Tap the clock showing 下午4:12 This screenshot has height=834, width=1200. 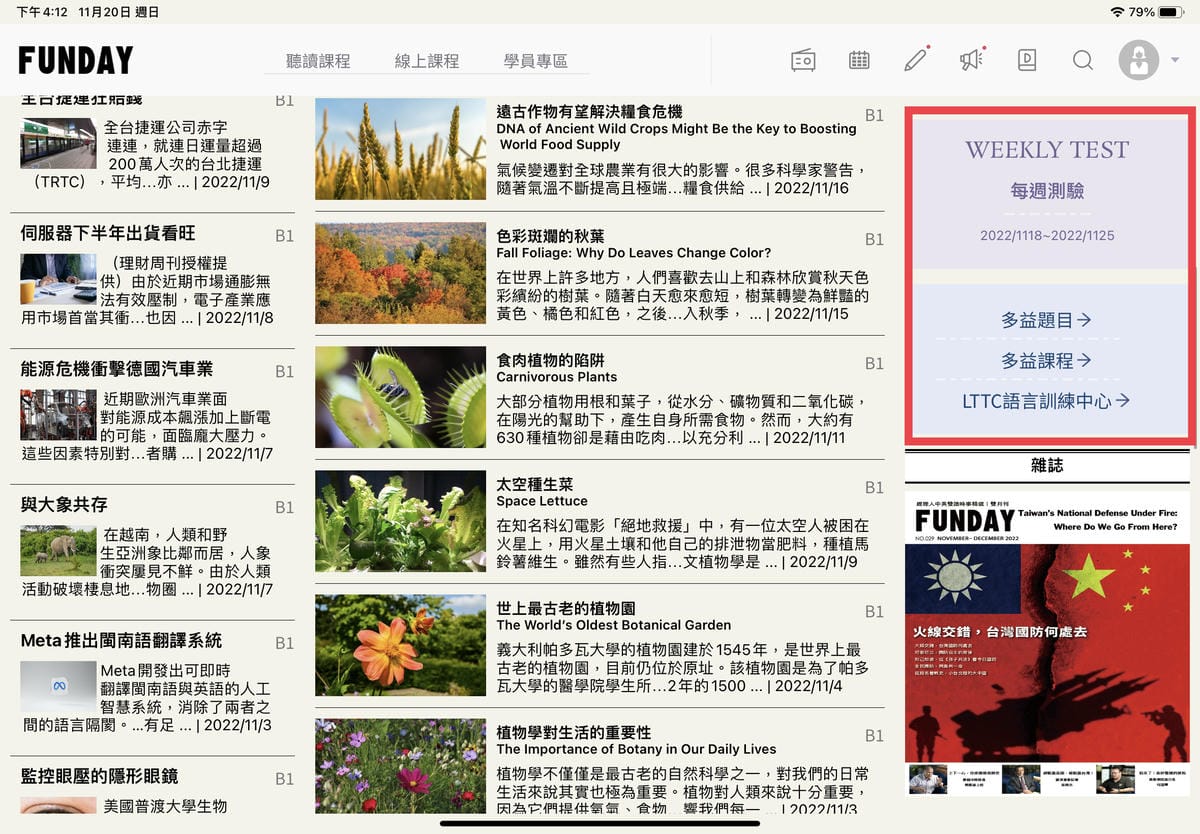pyautogui.click(x=41, y=12)
